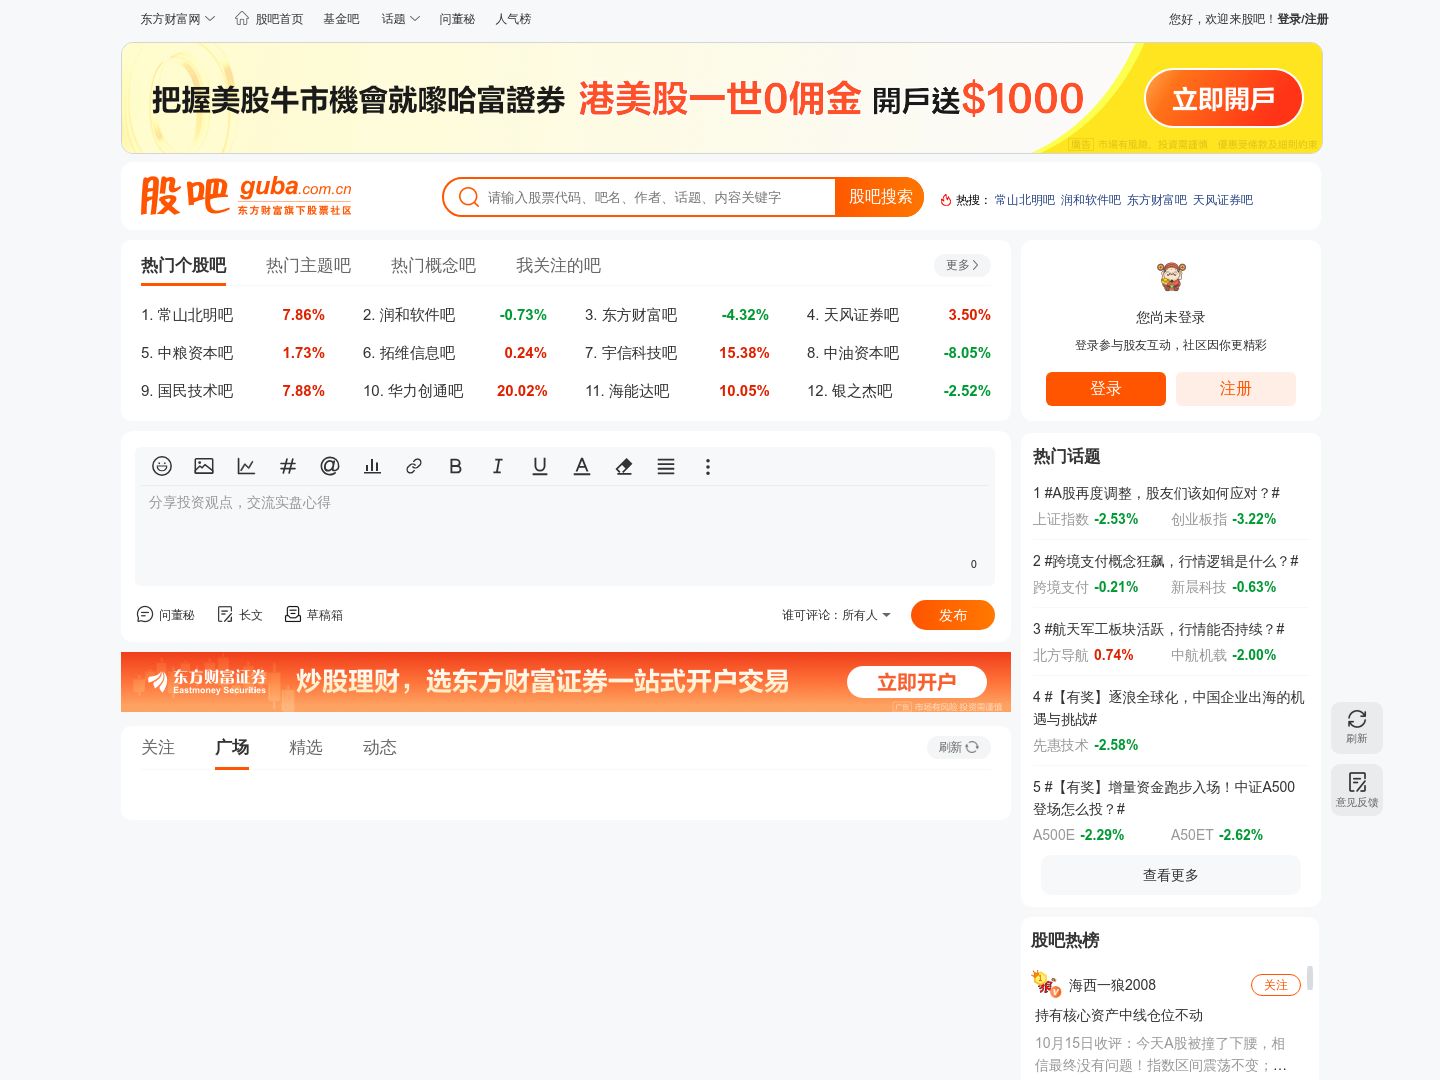
Task: Open 基金吧 in the top navigation
Action: [x=341, y=19]
